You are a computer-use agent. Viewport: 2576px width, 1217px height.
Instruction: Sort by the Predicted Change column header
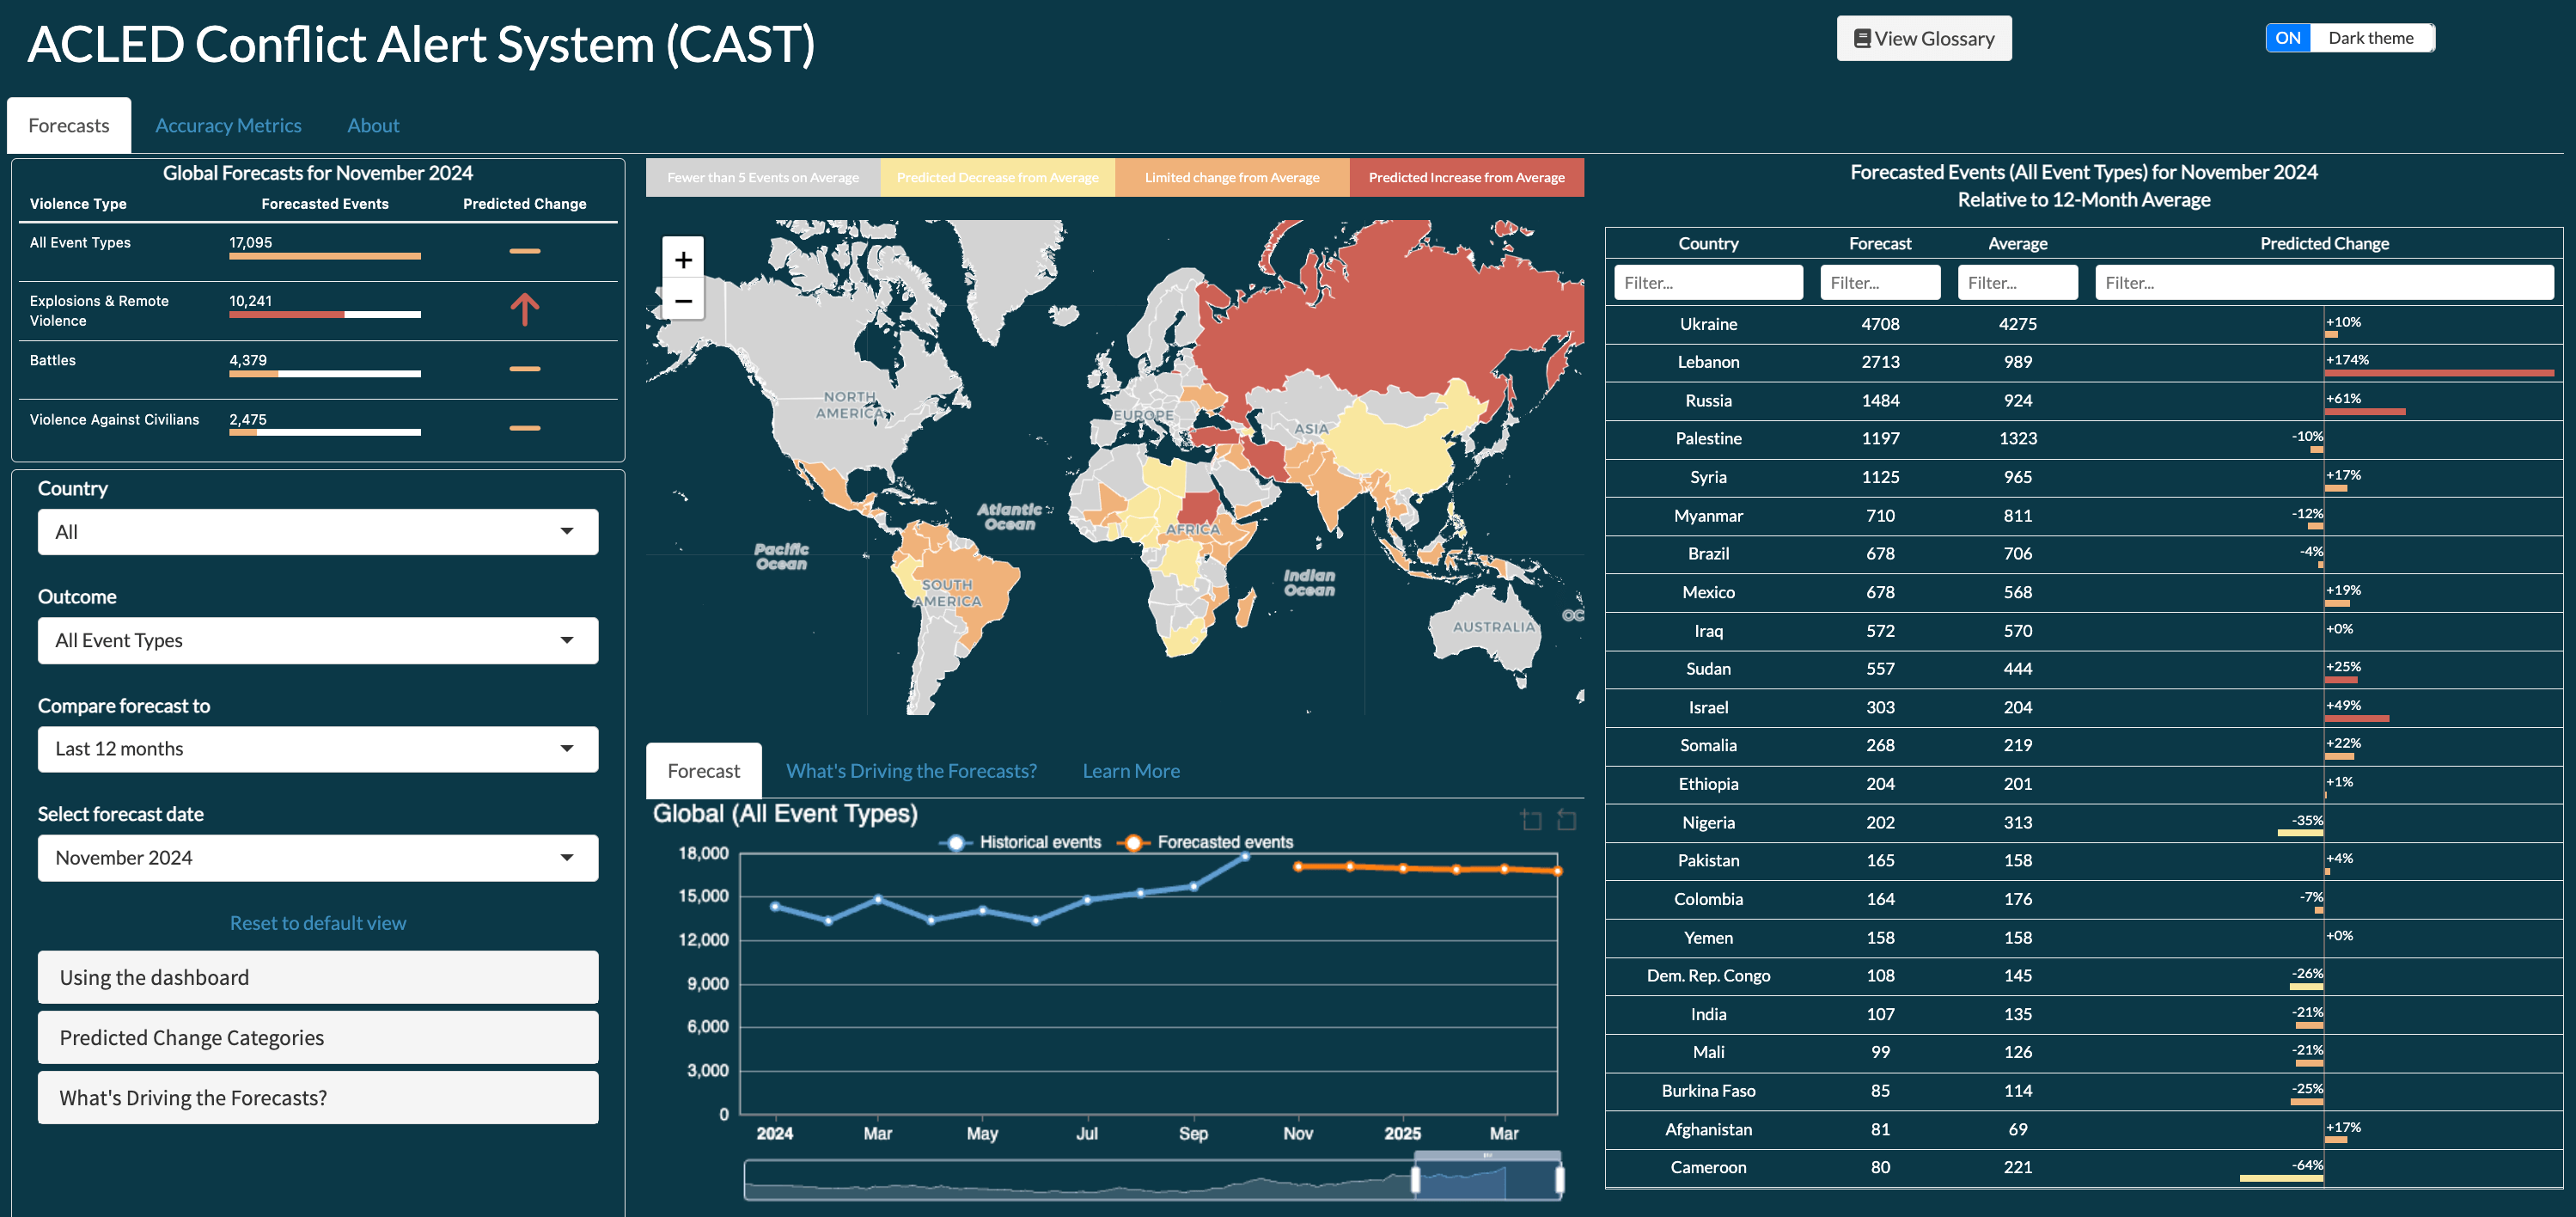2324,243
